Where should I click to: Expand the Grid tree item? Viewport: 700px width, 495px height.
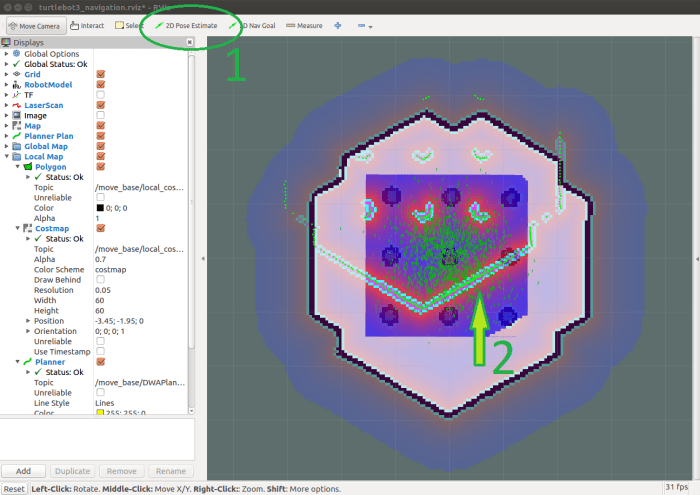coord(6,74)
